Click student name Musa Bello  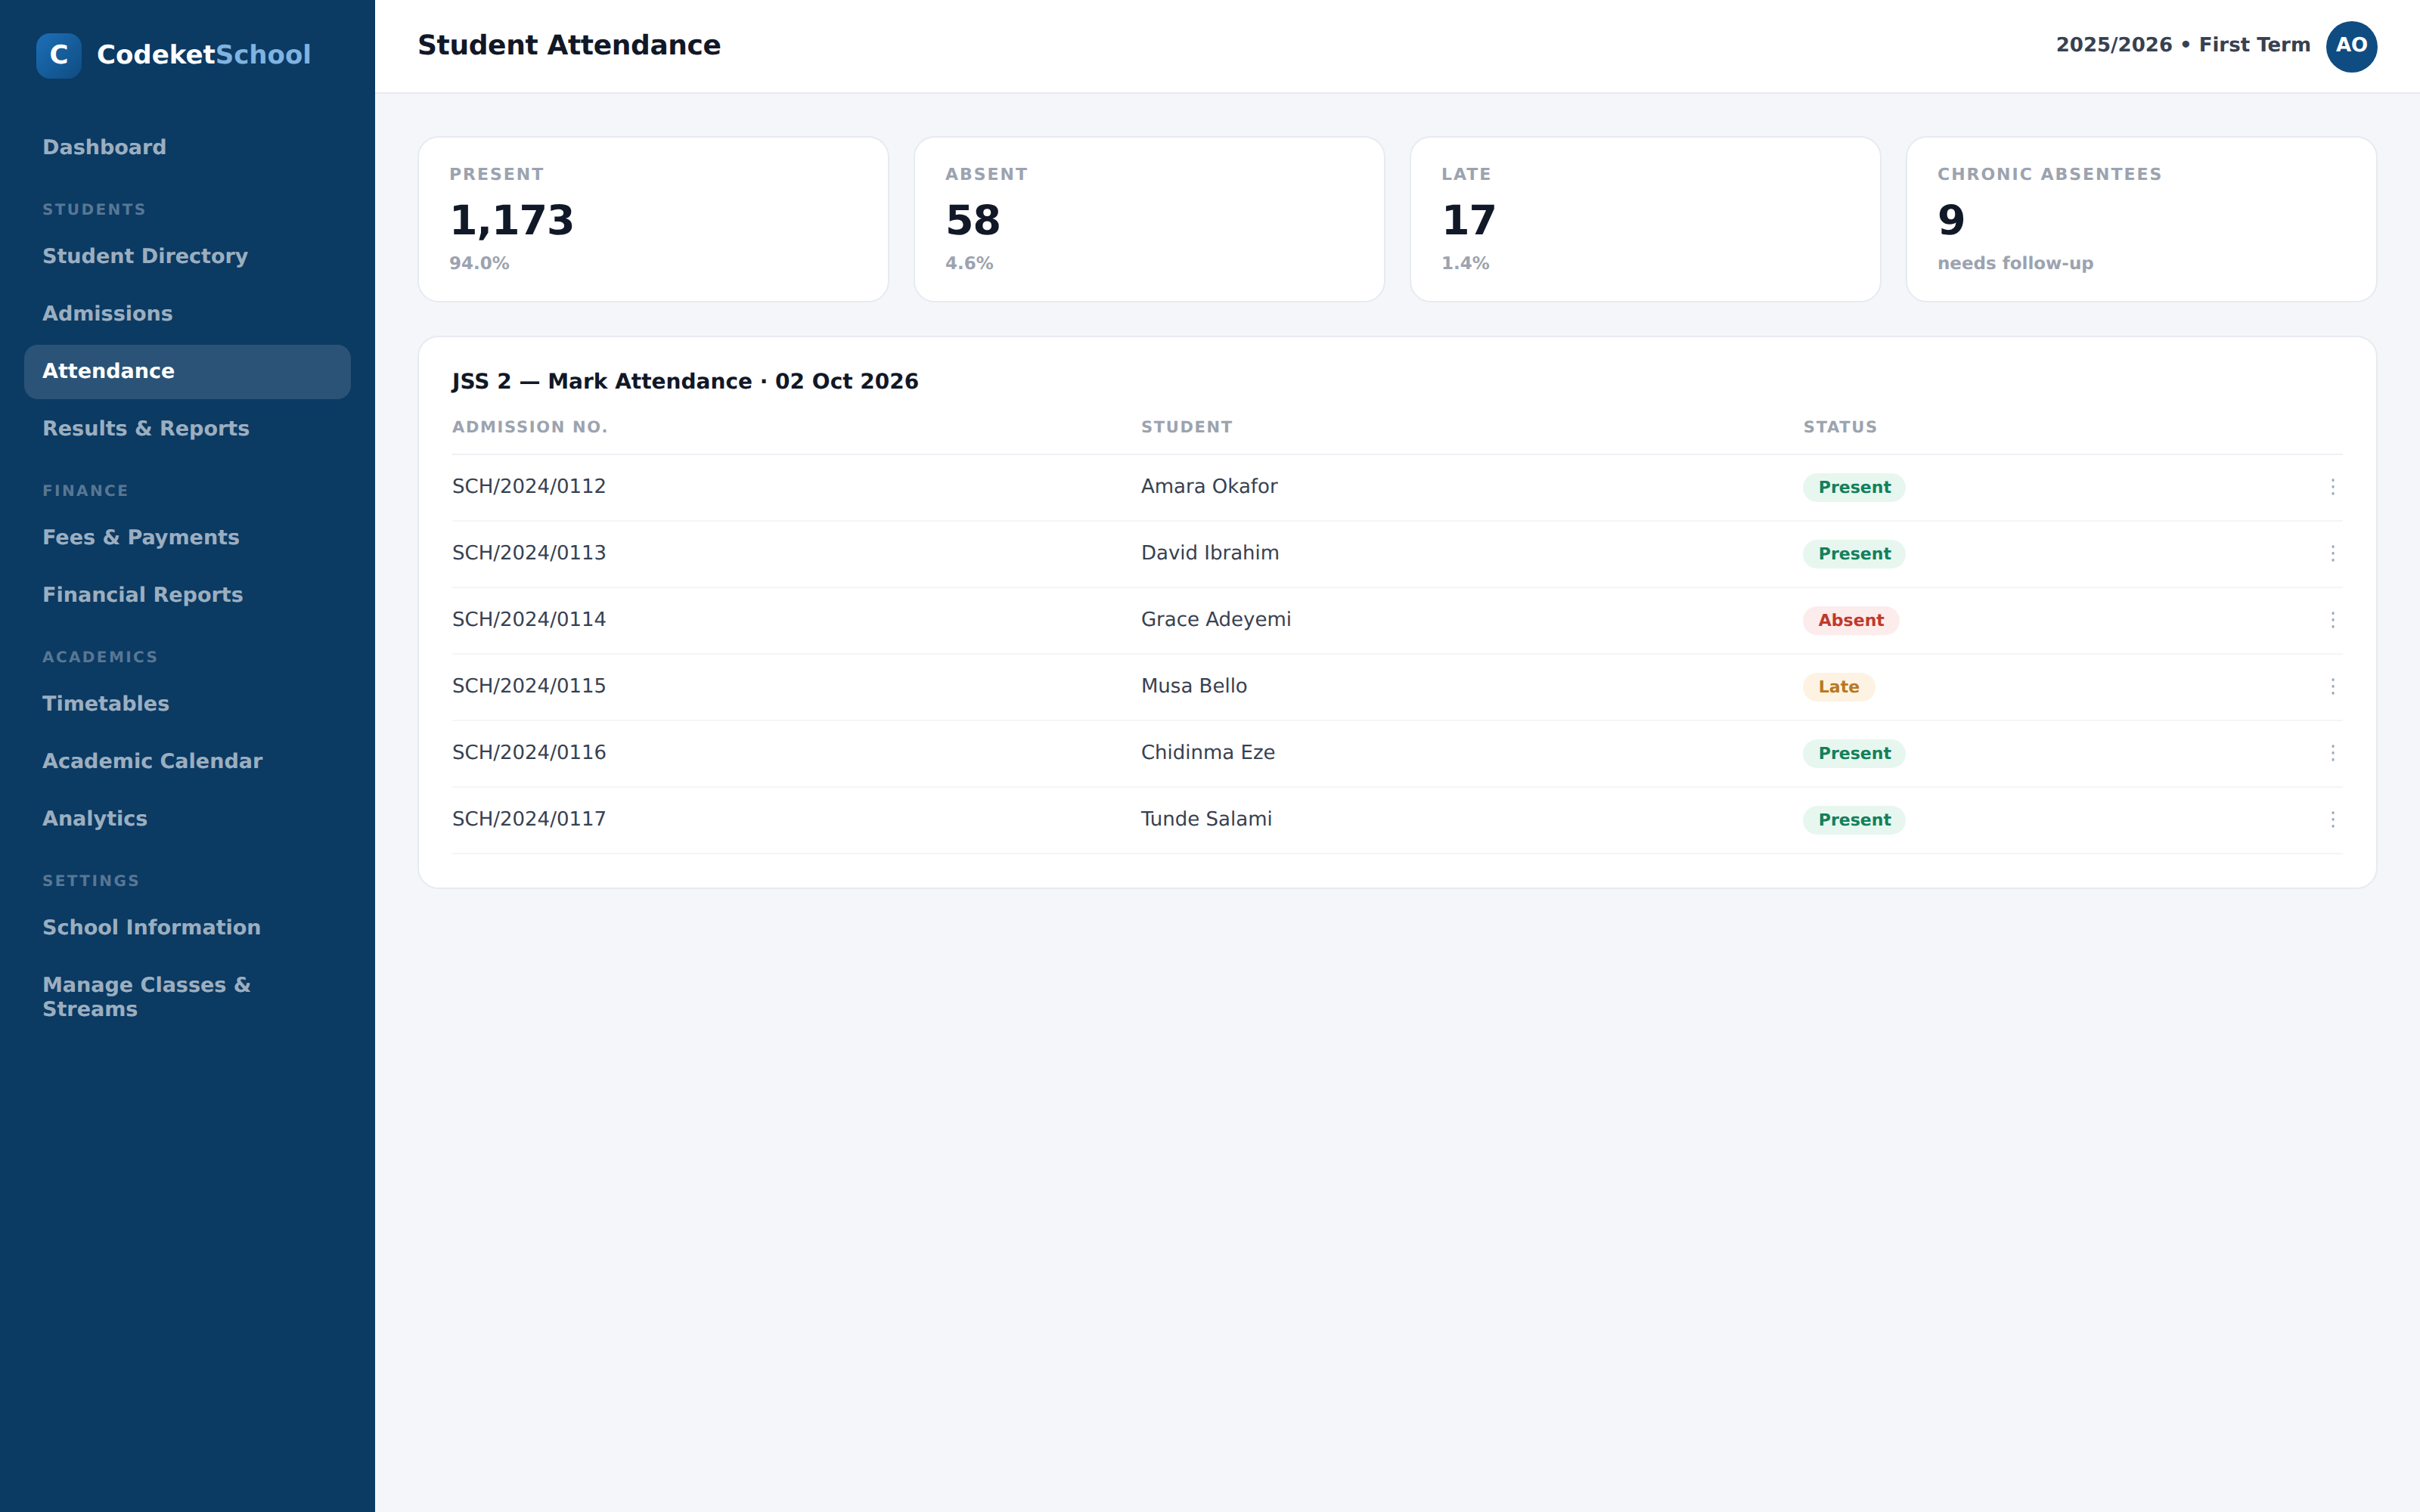pos(1194,686)
